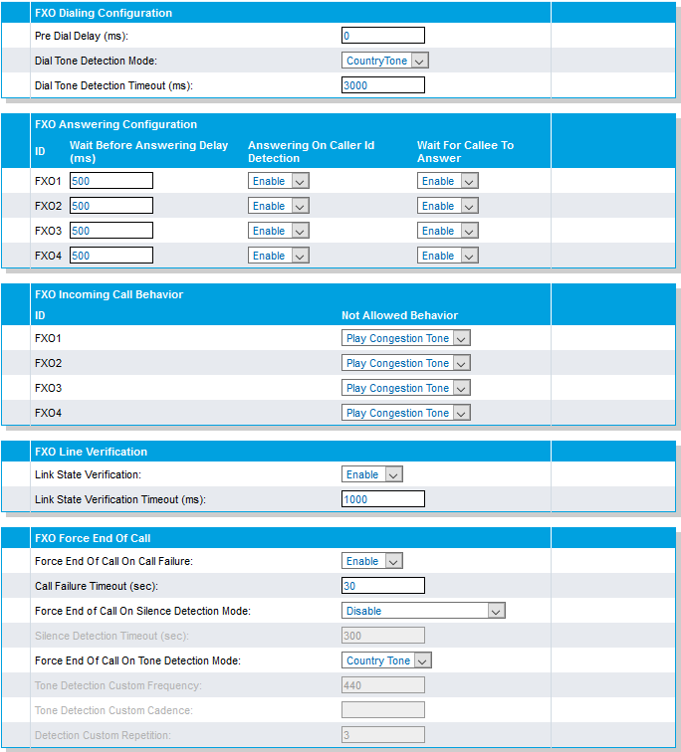
Task: Edit FXO2 Wait Before Answering Delay field
Action: (x=111, y=206)
